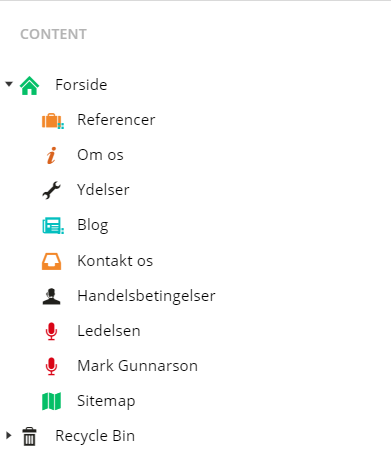Open the Mark Gunnarson content node

point(137,366)
